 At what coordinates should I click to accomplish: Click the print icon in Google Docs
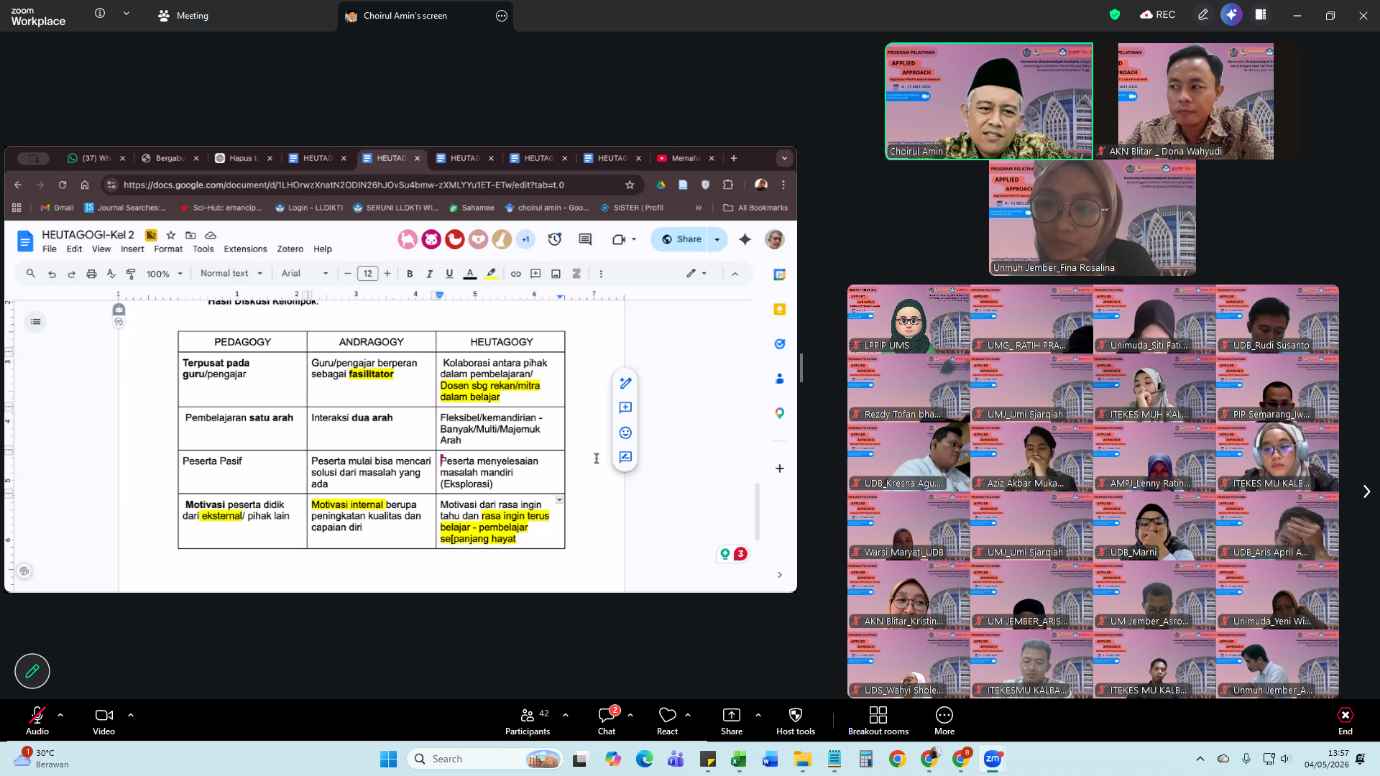point(91,274)
